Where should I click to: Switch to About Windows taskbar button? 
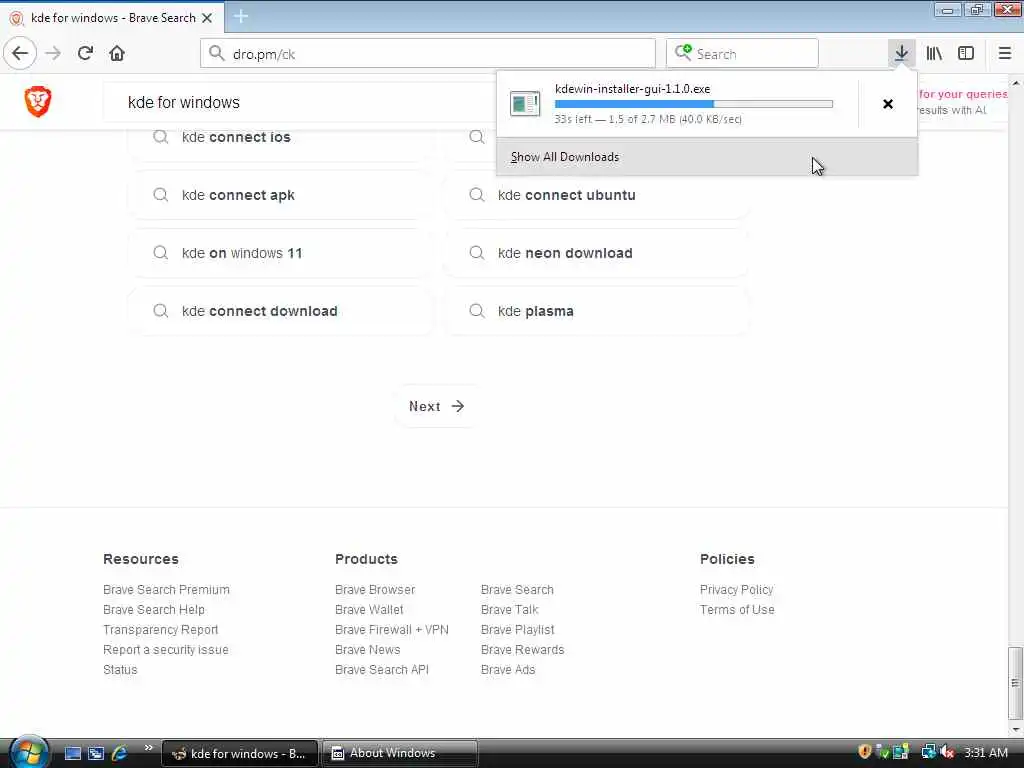pyautogui.click(x=400, y=753)
